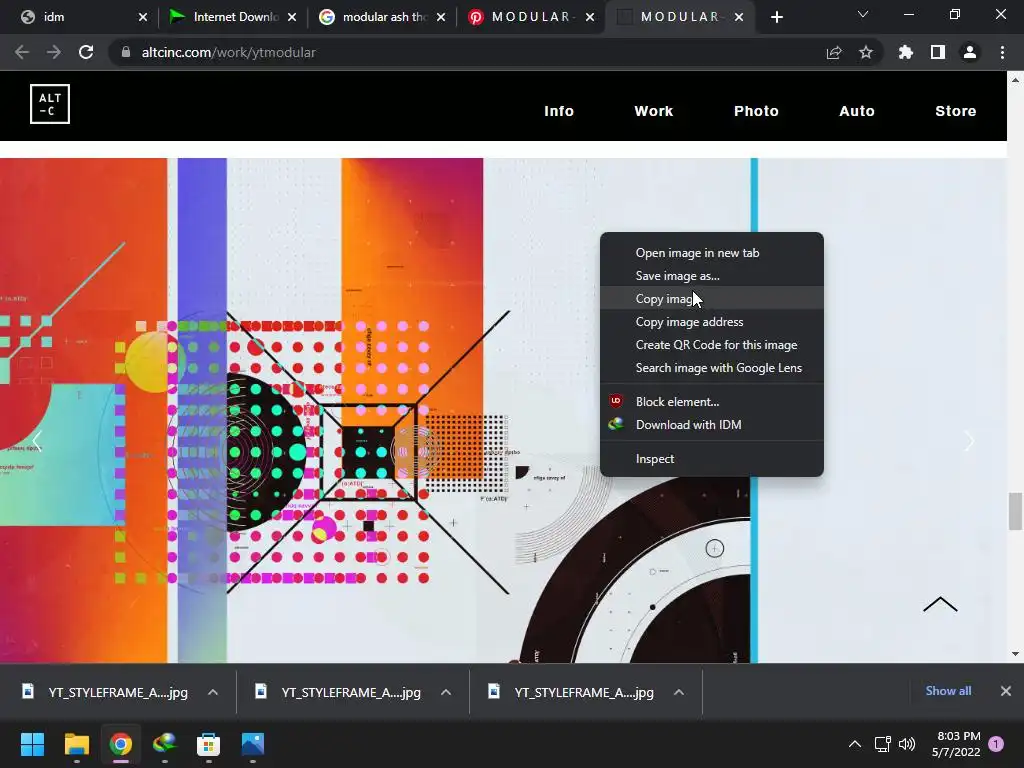The width and height of the screenshot is (1024, 768).
Task: Expand options for first YT_STYLEFRAME download
Action: click(x=213, y=692)
